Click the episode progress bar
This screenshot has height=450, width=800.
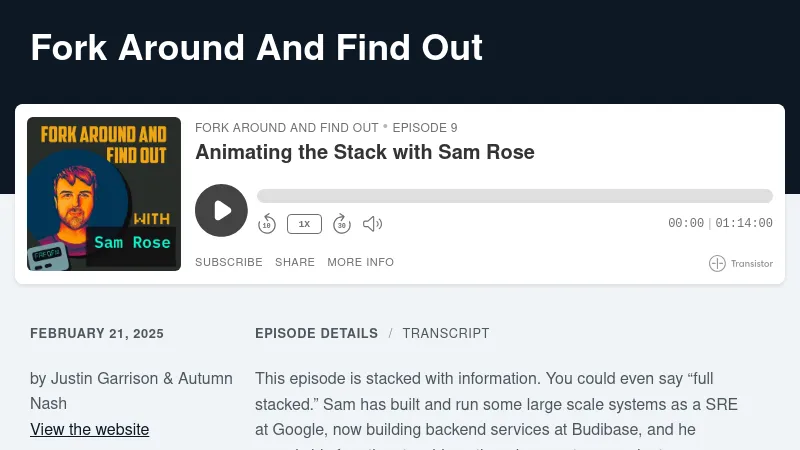pos(514,196)
